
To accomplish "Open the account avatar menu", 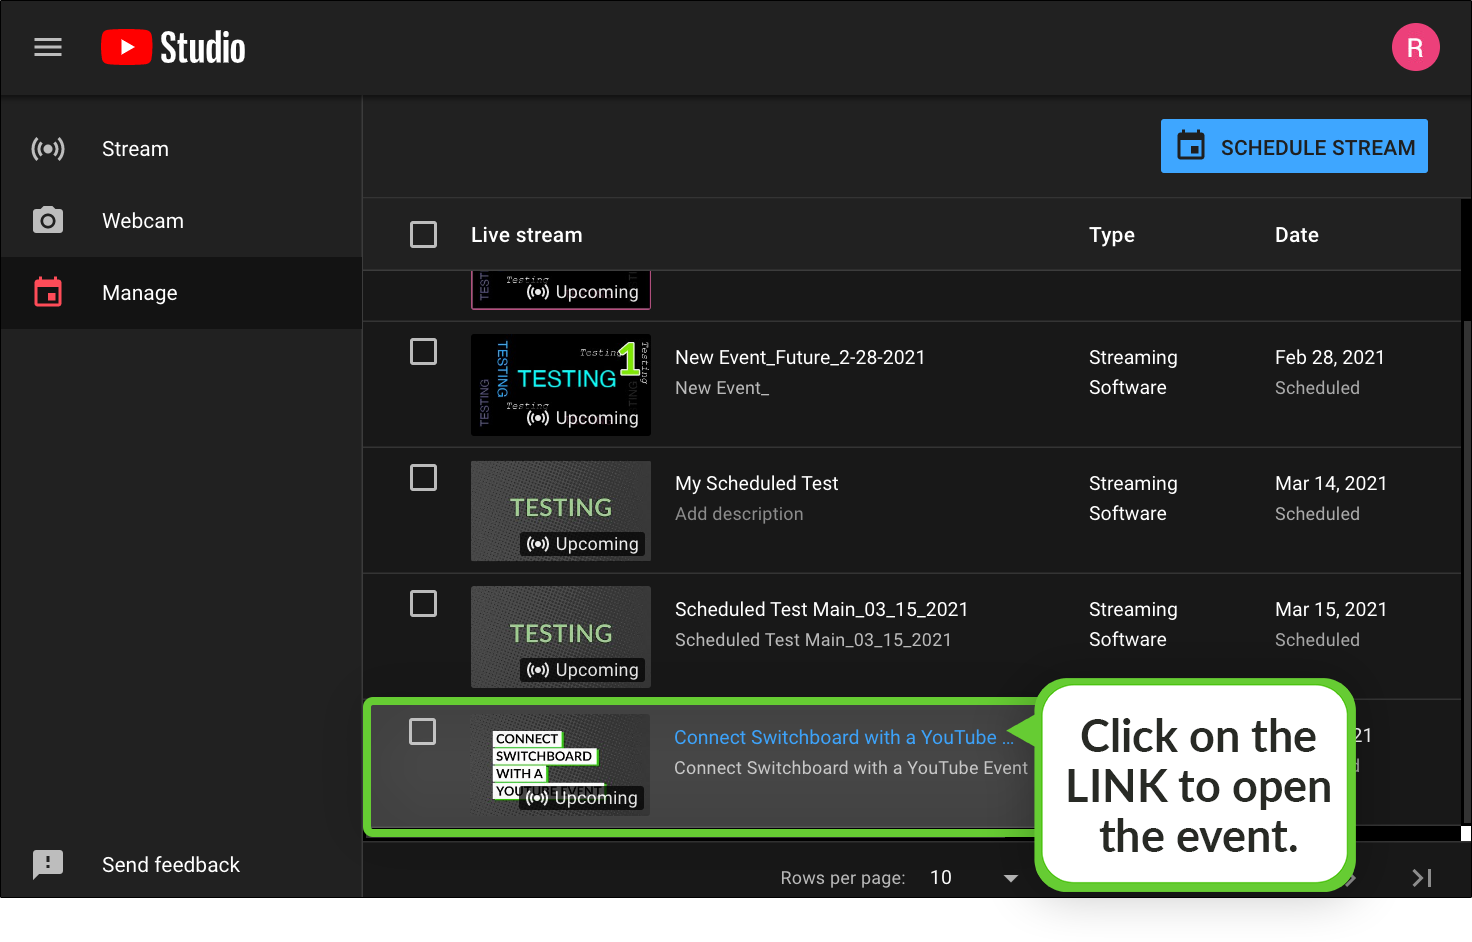I will [x=1415, y=48].
